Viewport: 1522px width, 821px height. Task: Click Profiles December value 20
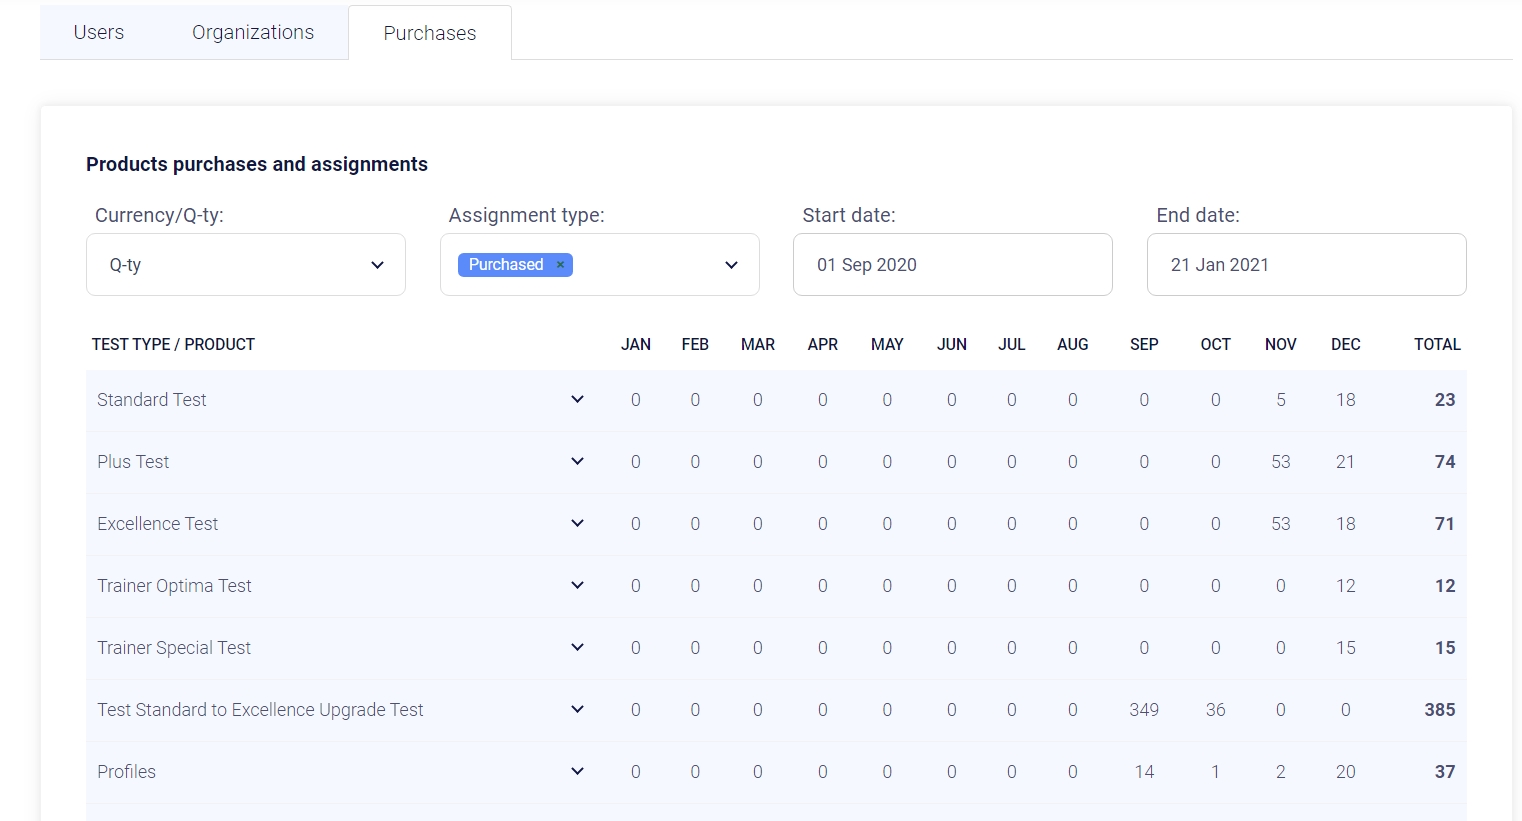(x=1346, y=772)
